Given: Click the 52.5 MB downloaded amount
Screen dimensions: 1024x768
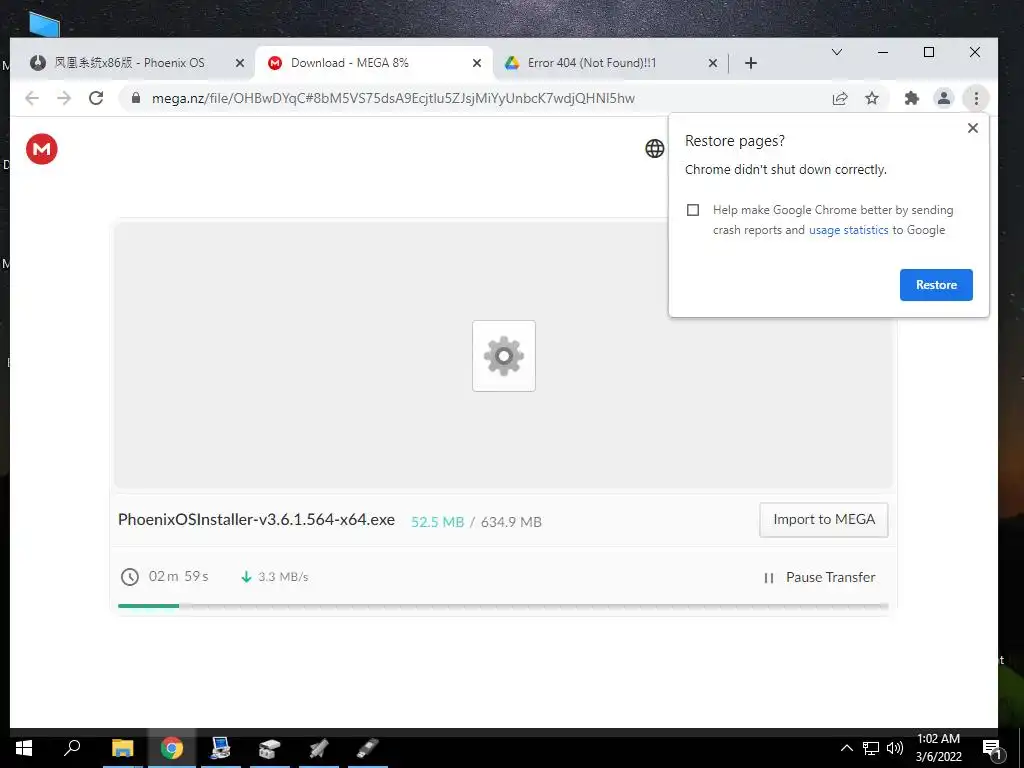Looking at the screenshot, I should (438, 522).
